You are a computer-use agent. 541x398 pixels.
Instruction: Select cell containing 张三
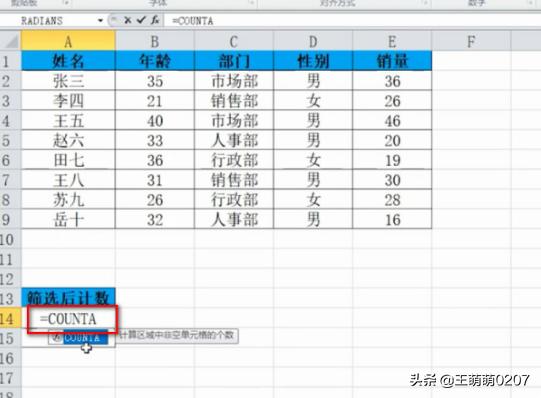coord(68,81)
